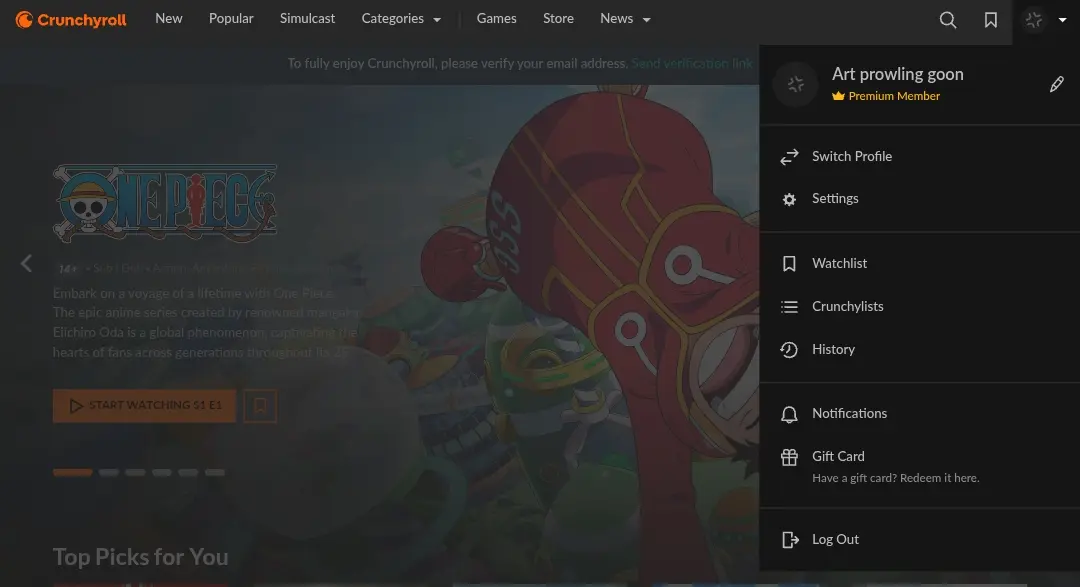Click Send verification link
Viewport: 1080px width, 587px height.
tap(692, 63)
